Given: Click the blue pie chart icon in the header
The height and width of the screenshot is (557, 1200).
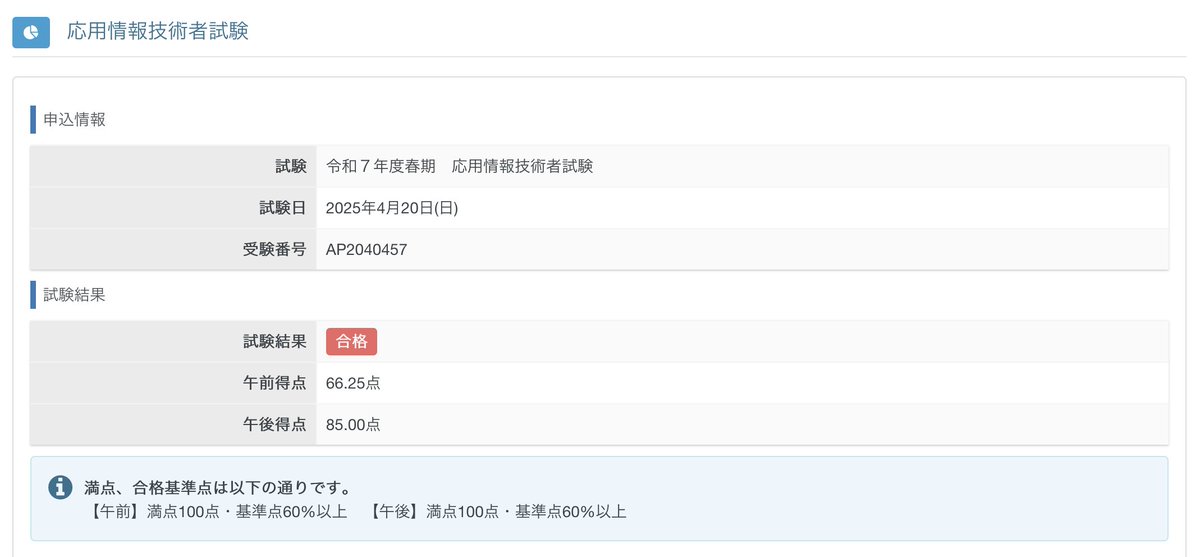Looking at the screenshot, I should click(31, 32).
